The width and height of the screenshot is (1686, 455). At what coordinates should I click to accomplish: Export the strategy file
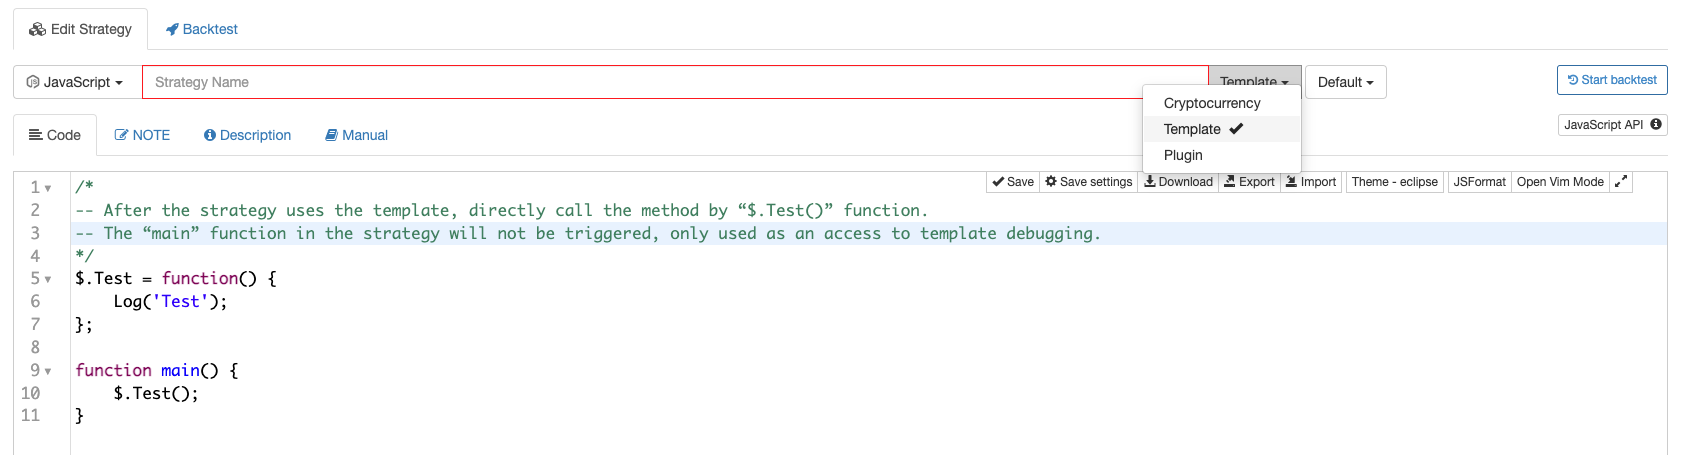1250,182
